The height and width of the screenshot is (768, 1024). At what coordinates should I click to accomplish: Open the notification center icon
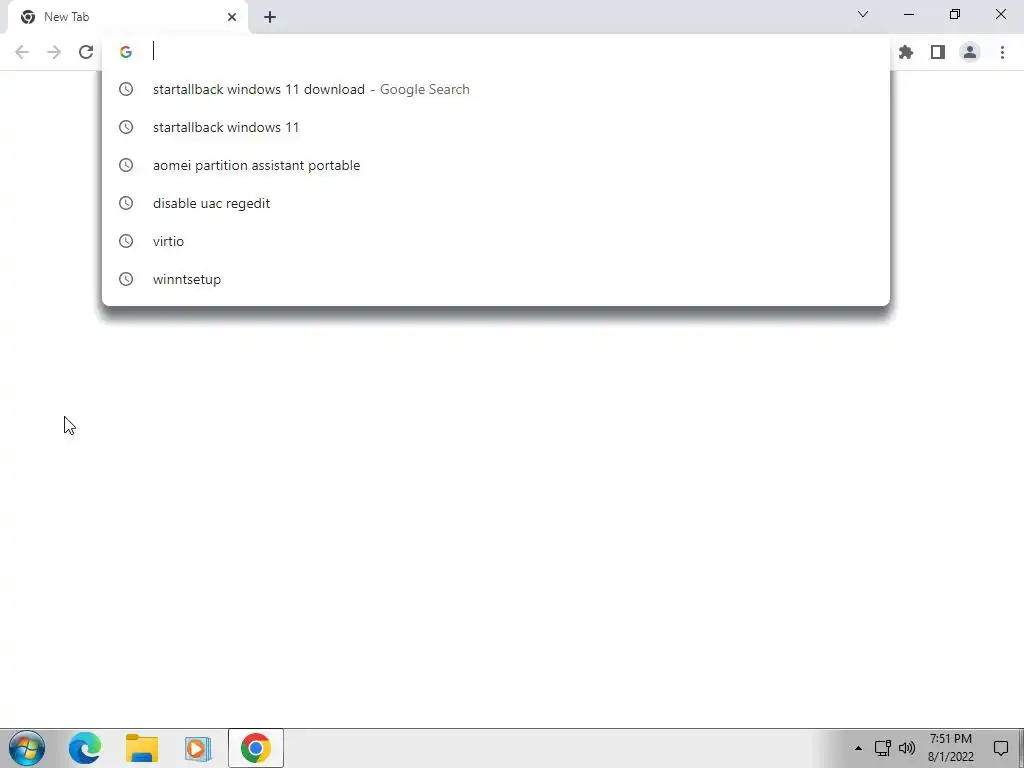tap(1000, 748)
